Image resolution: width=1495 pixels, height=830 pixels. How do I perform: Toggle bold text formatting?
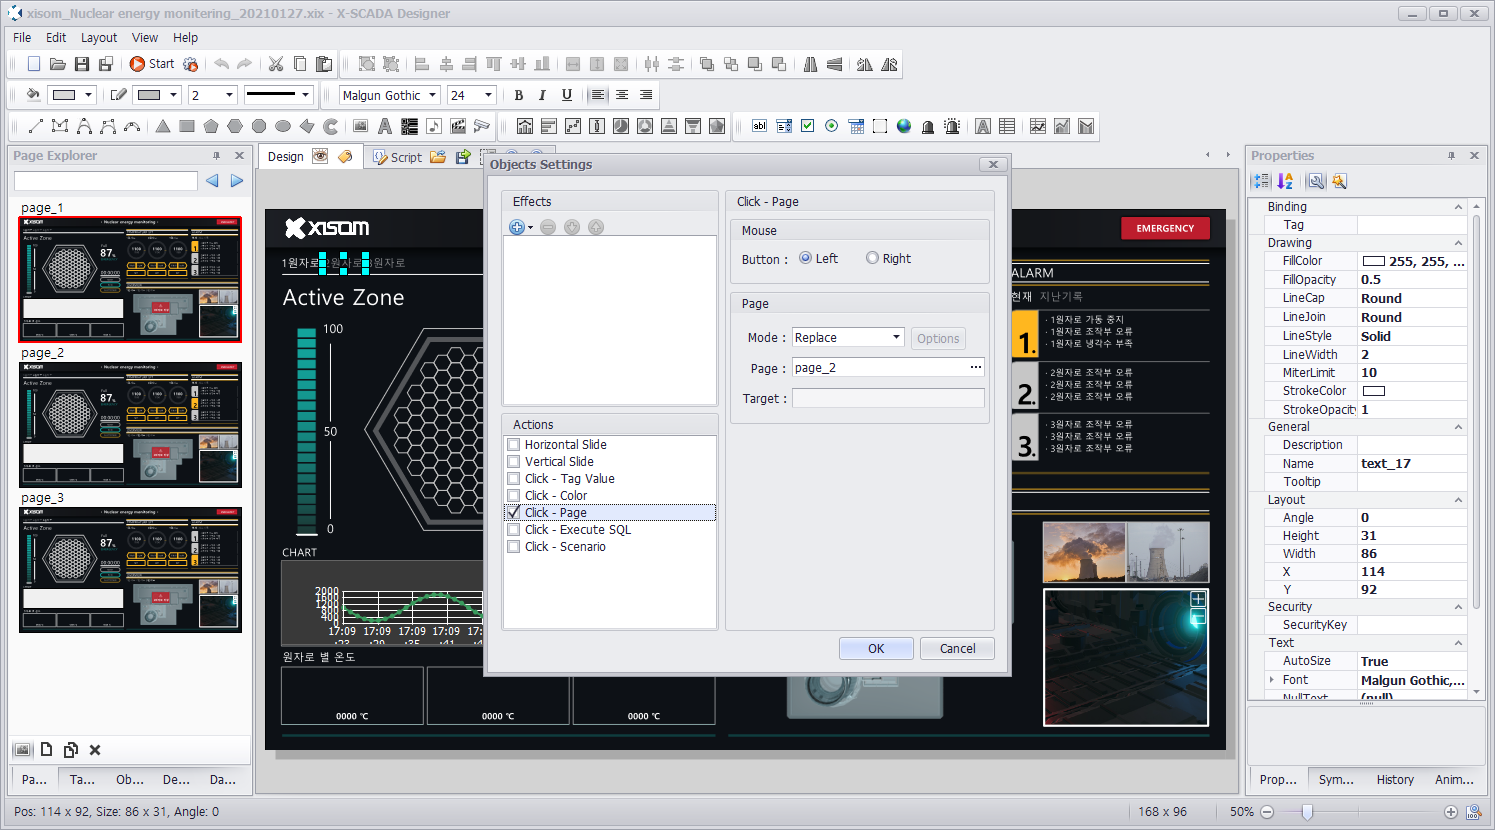[518, 95]
